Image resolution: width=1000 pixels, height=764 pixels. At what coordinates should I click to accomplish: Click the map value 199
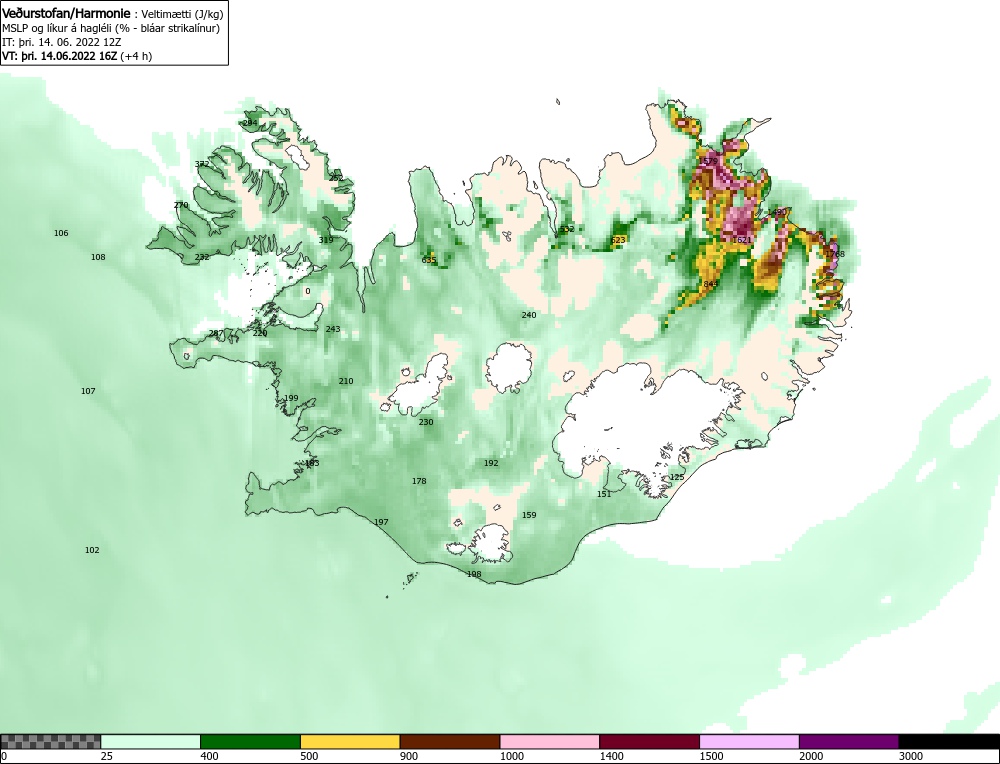tap(291, 398)
